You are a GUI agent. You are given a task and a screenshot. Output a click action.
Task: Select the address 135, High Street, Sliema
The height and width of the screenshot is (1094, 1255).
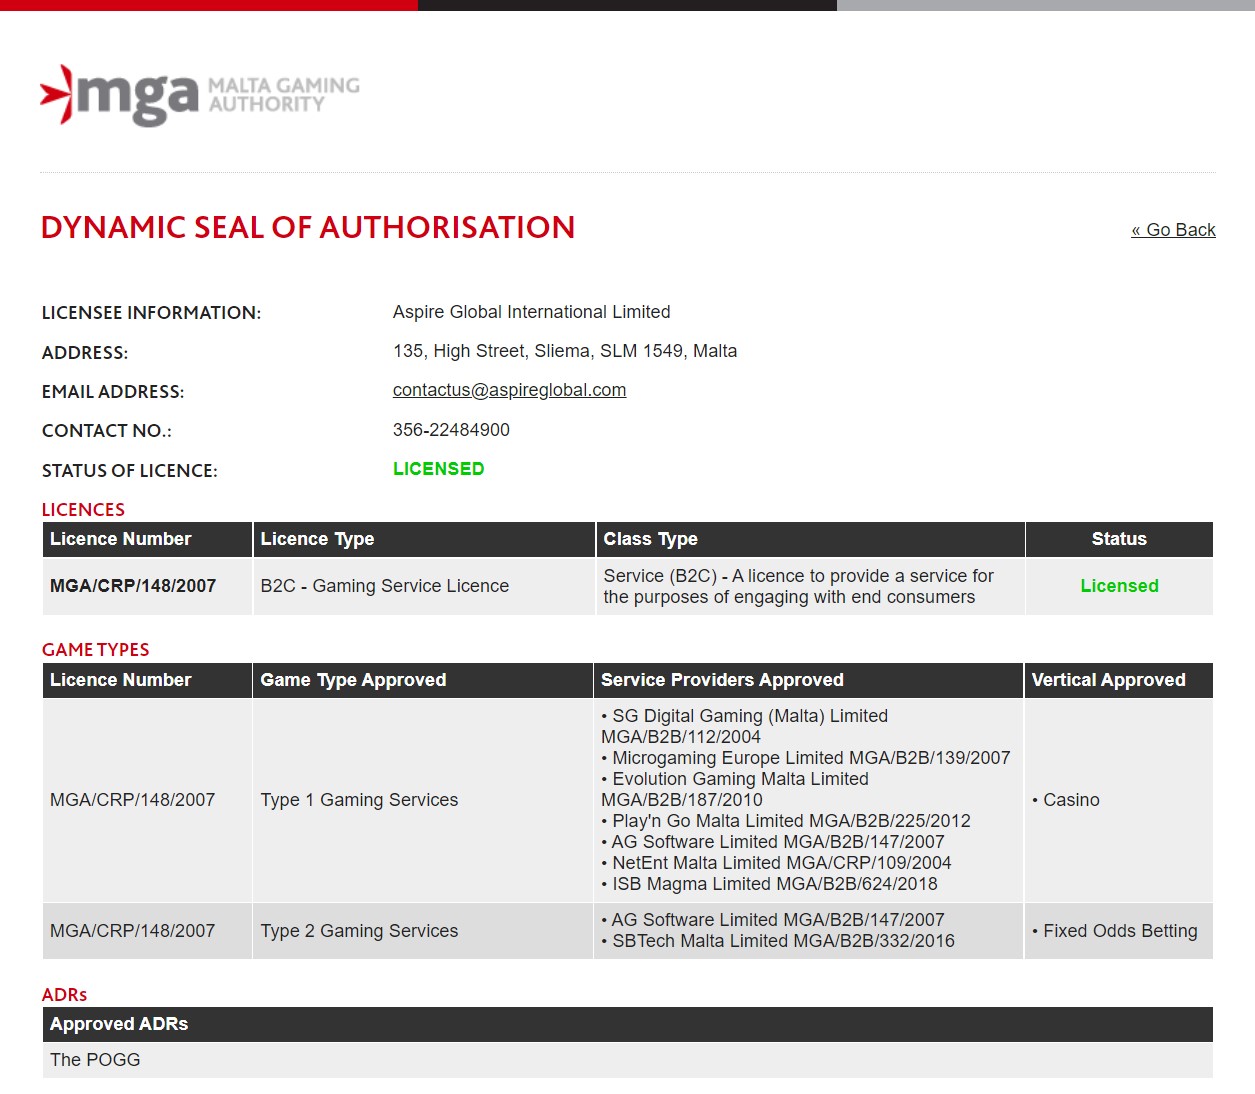click(564, 351)
